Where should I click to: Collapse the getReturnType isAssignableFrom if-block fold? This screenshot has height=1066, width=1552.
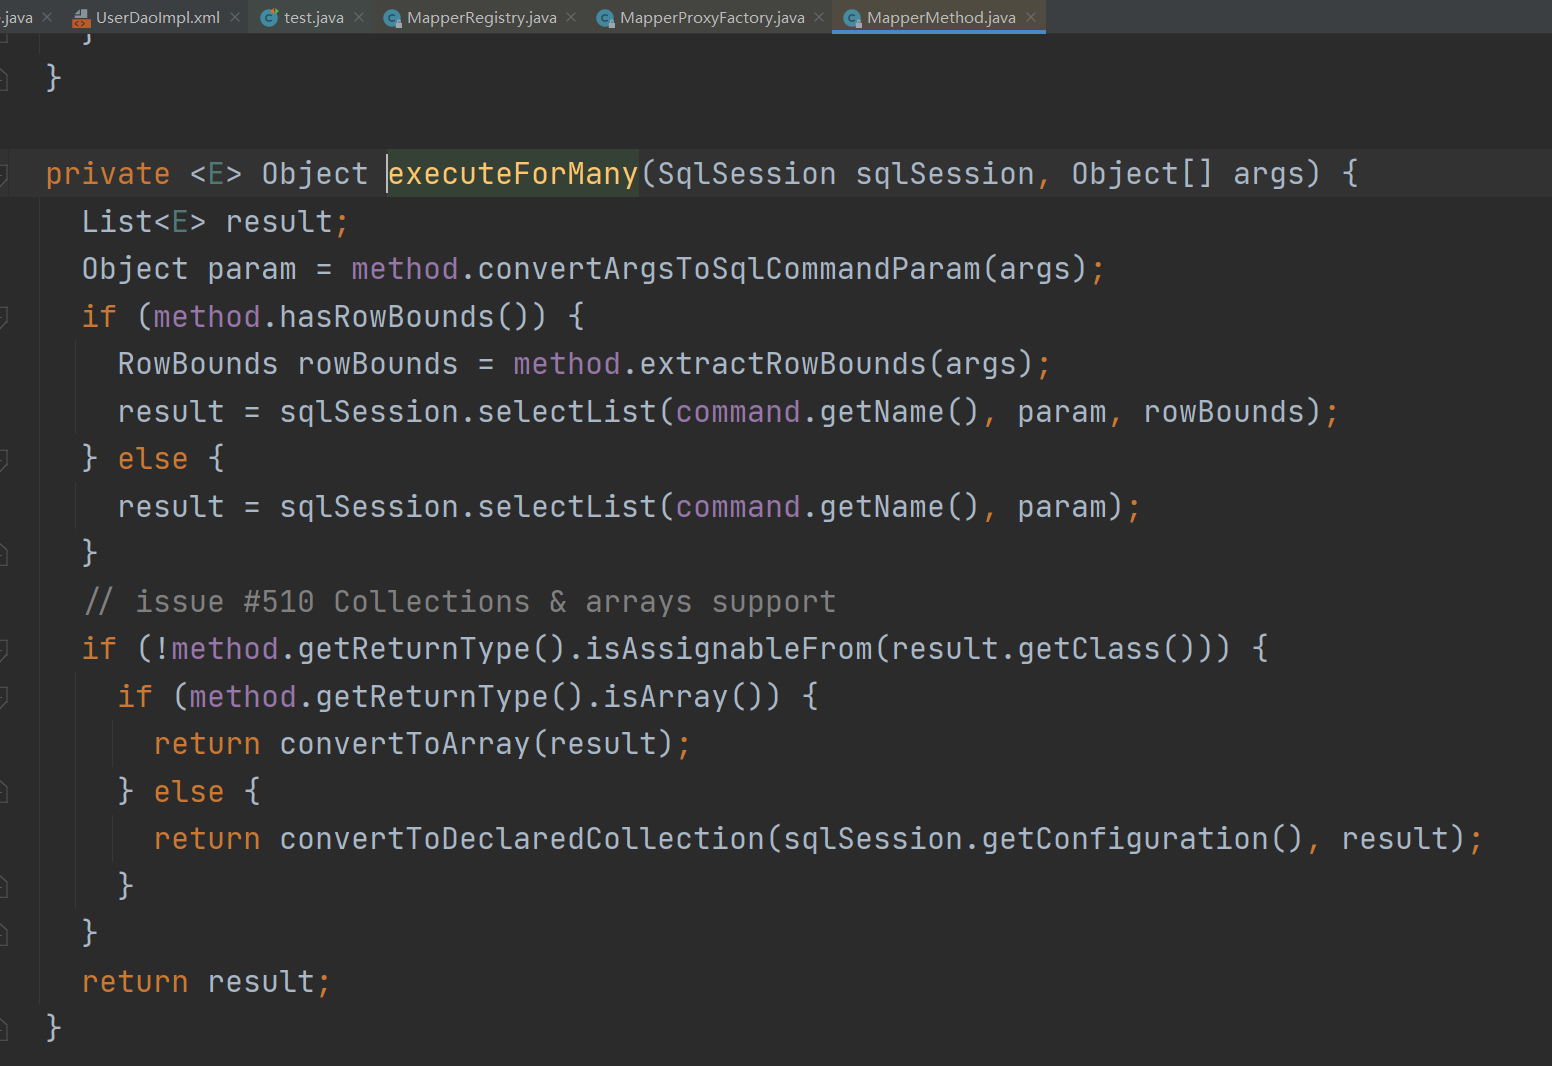coord(3,650)
